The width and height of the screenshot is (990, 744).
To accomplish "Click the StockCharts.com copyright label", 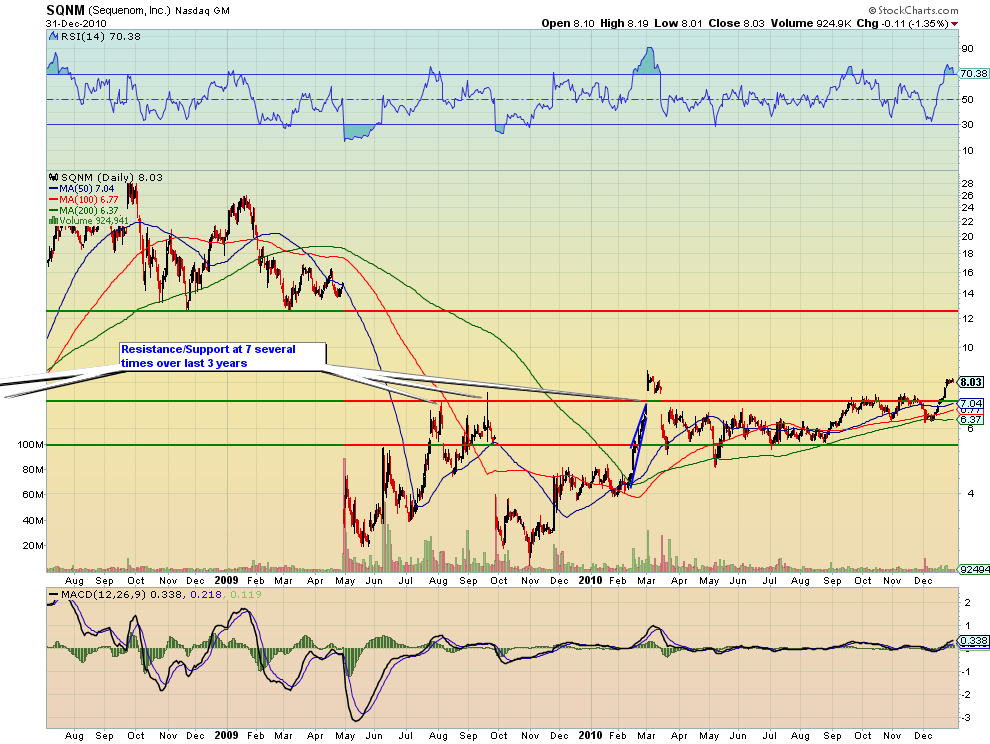I will pos(913,10).
